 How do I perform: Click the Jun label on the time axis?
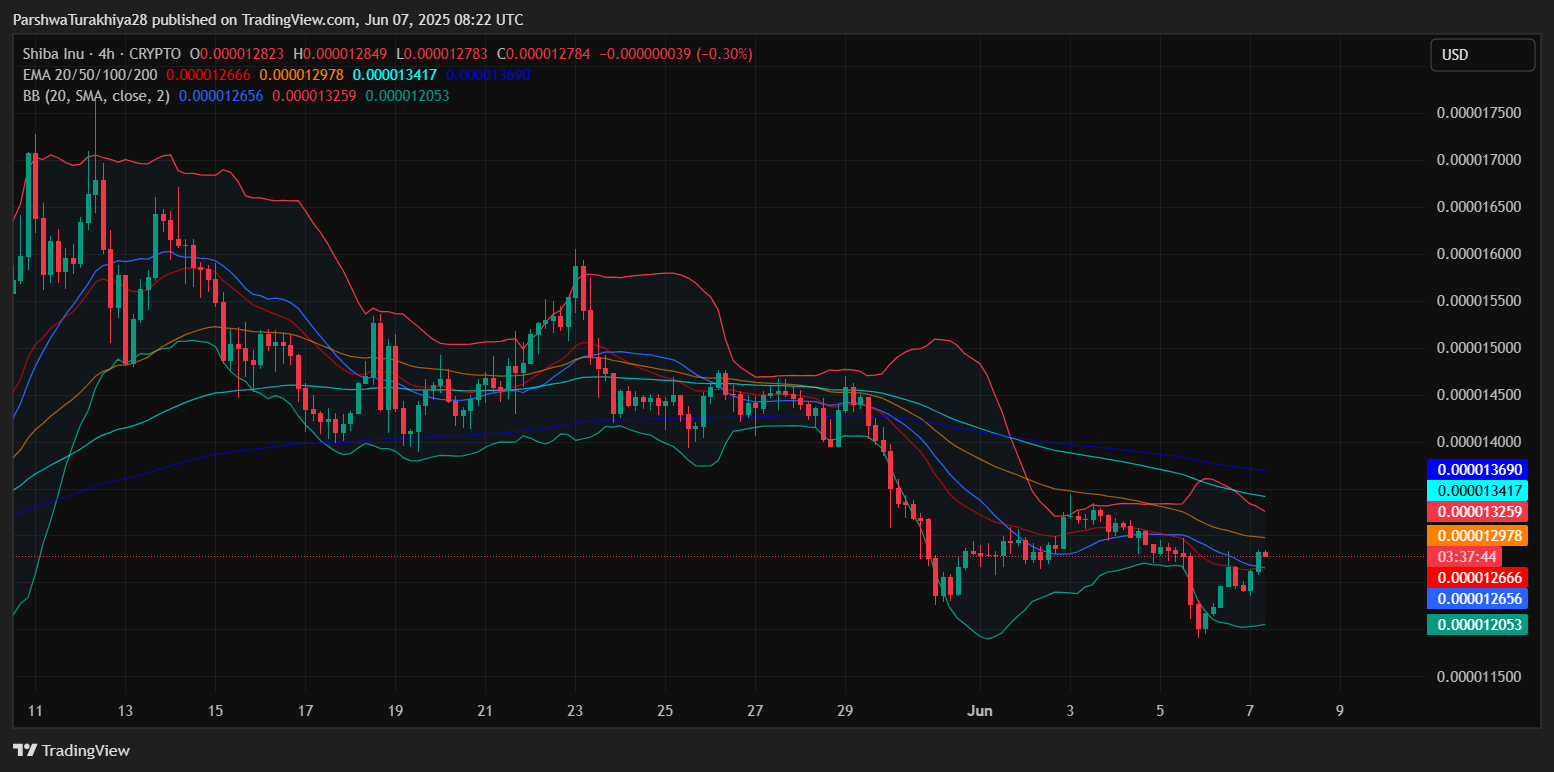point(979,711)
